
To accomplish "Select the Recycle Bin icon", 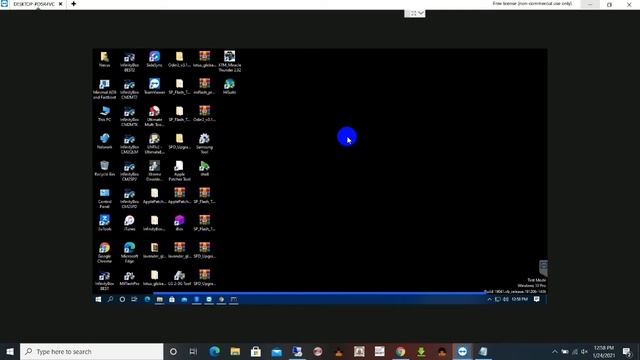I will coord(104,169).
